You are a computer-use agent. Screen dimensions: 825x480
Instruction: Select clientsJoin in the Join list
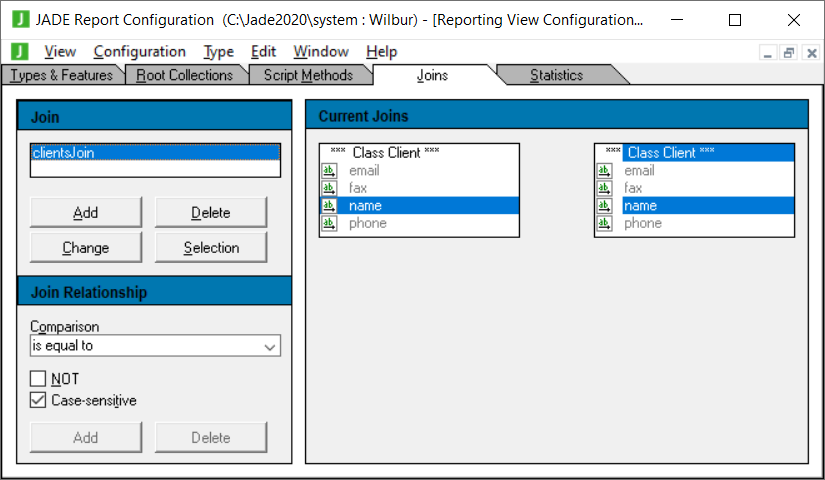[155, 153]
